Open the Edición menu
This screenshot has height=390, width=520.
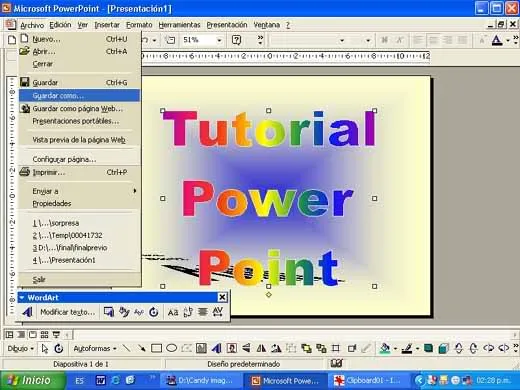[x=60, y=25]
